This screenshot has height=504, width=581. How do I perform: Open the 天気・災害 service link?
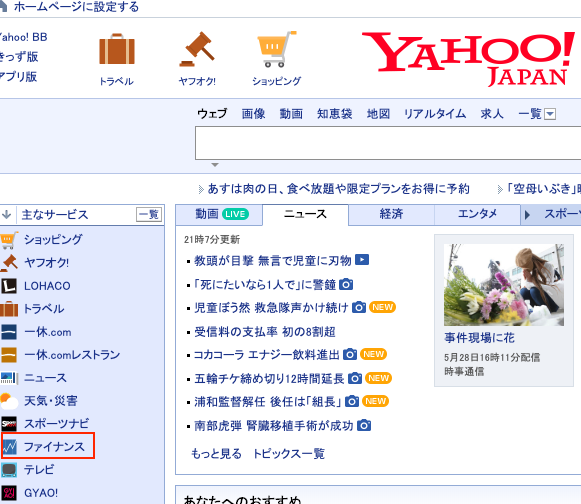51,401
